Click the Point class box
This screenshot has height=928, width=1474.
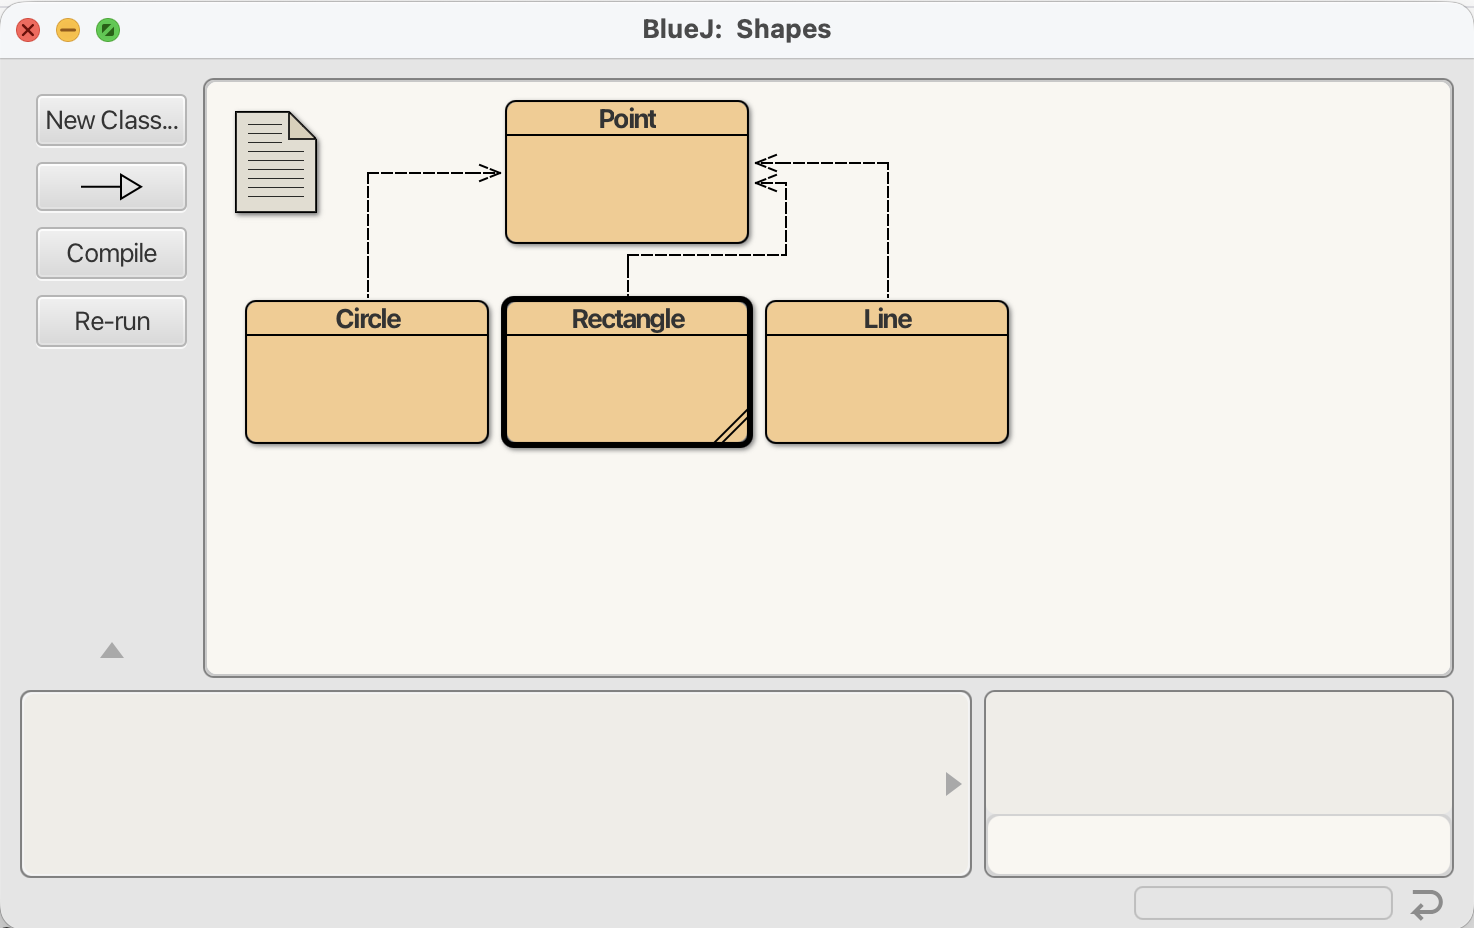[627, 187]
